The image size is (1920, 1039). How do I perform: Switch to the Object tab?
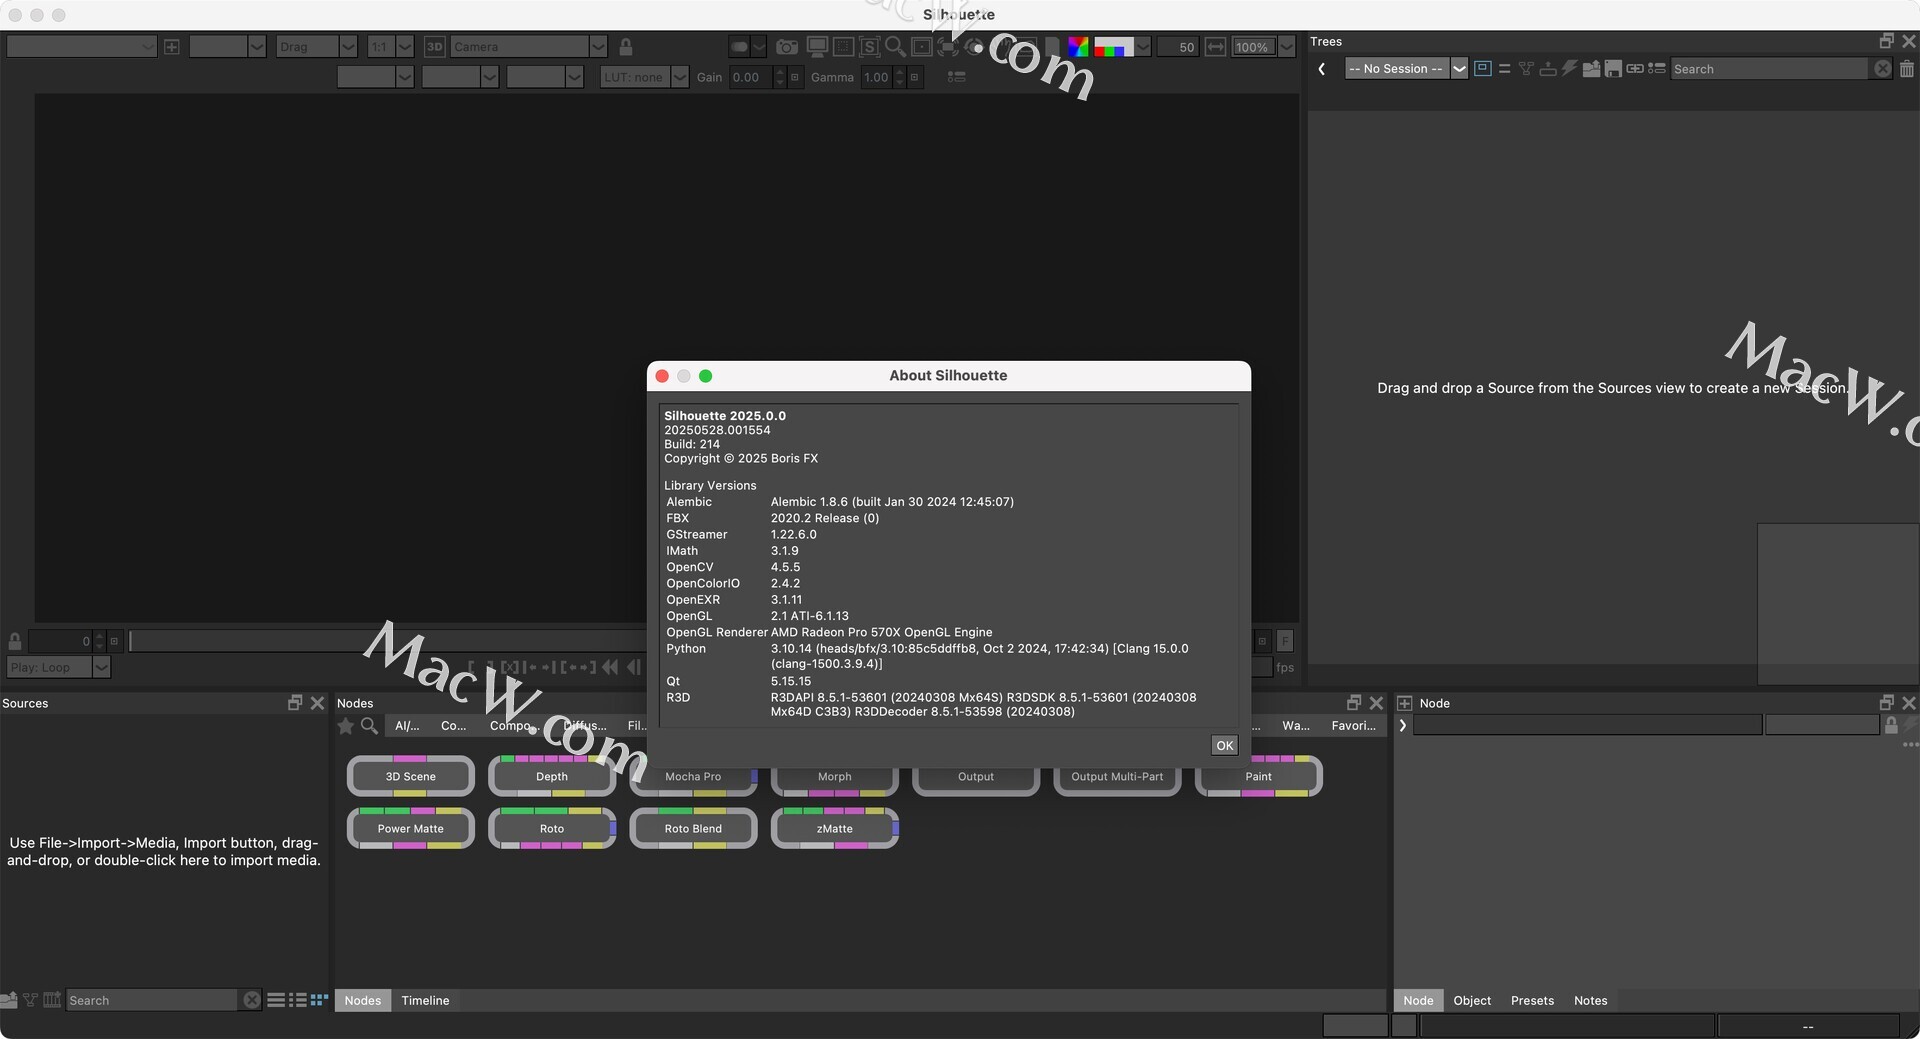1472,1000
